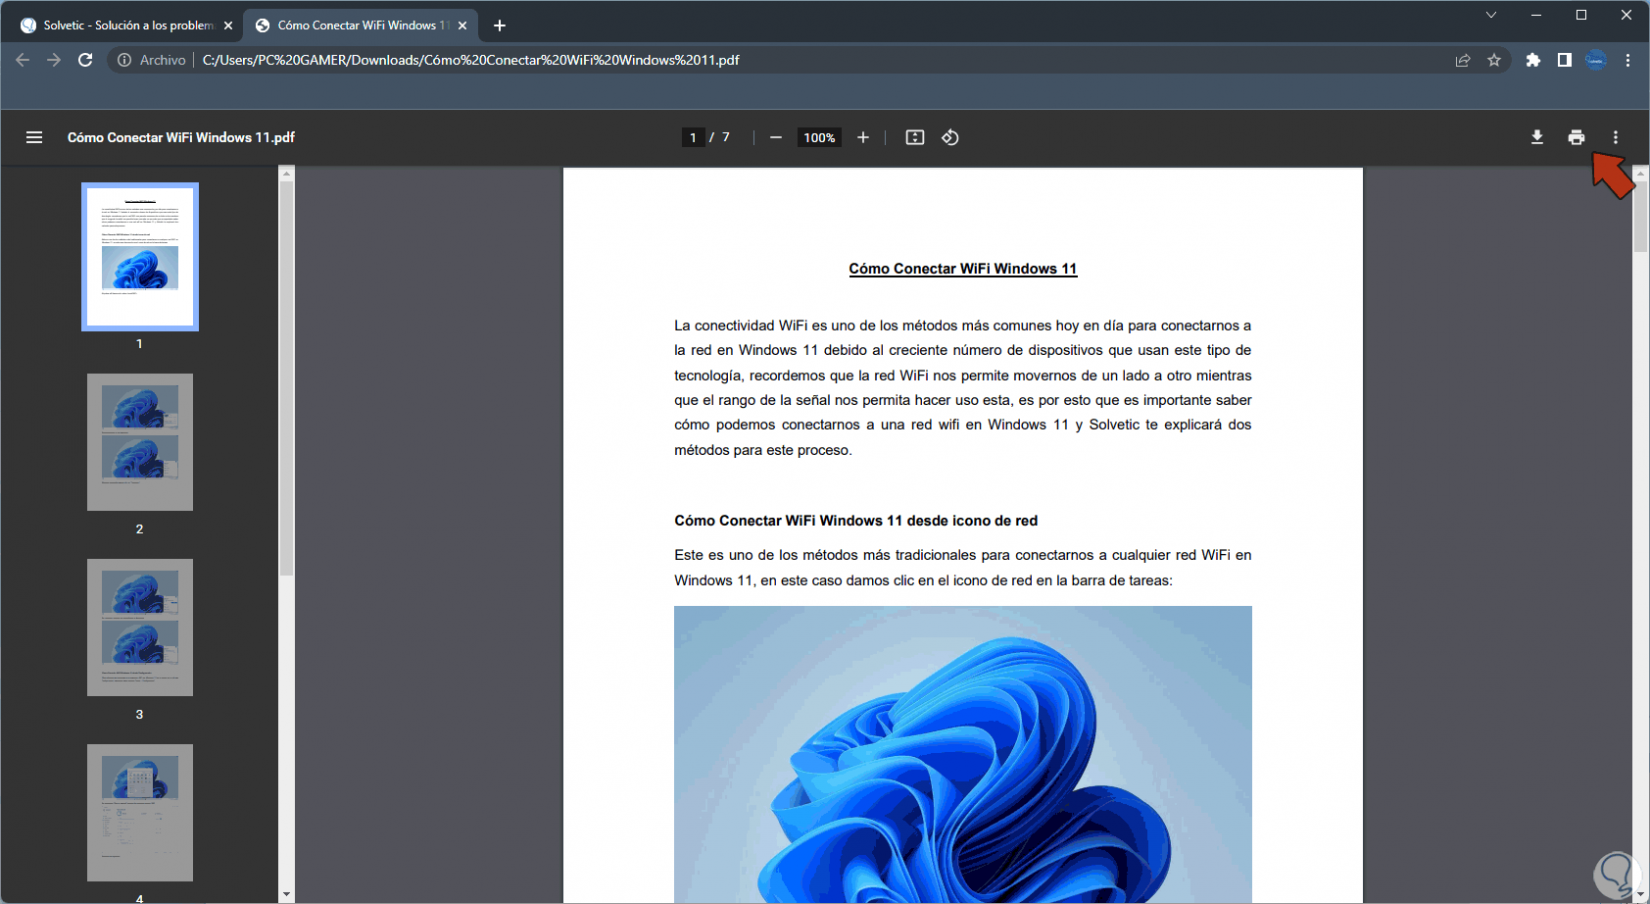Viewport: 1650px width, 904px height.
Task: Click the page number input field
Action: [x=693, y=138]
